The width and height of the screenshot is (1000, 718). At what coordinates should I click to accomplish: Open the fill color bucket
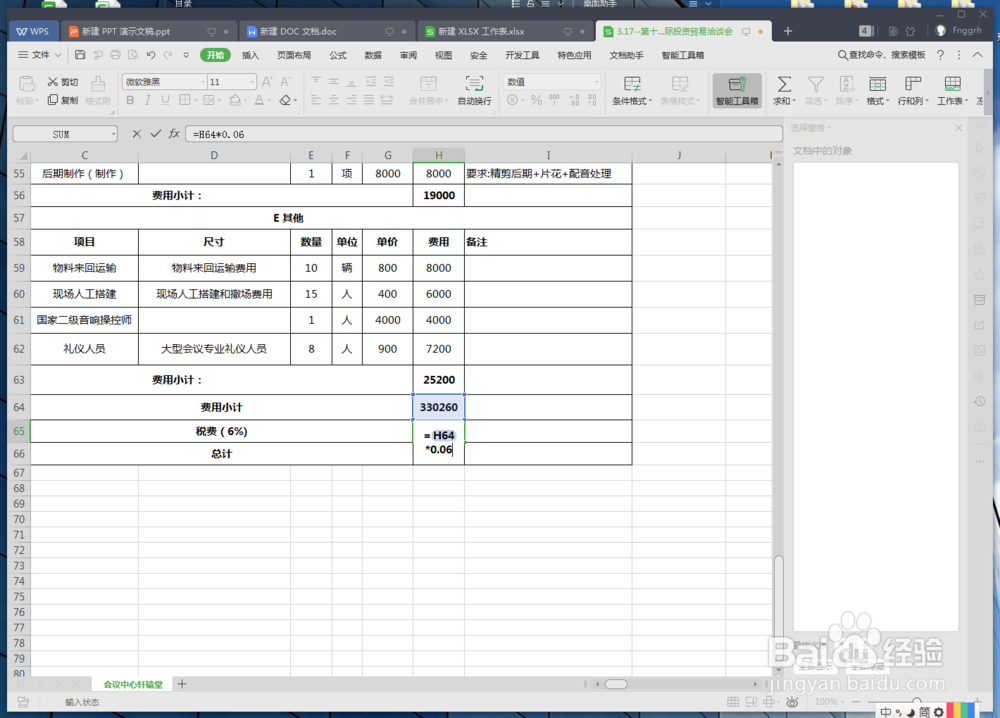pos(235,100)
